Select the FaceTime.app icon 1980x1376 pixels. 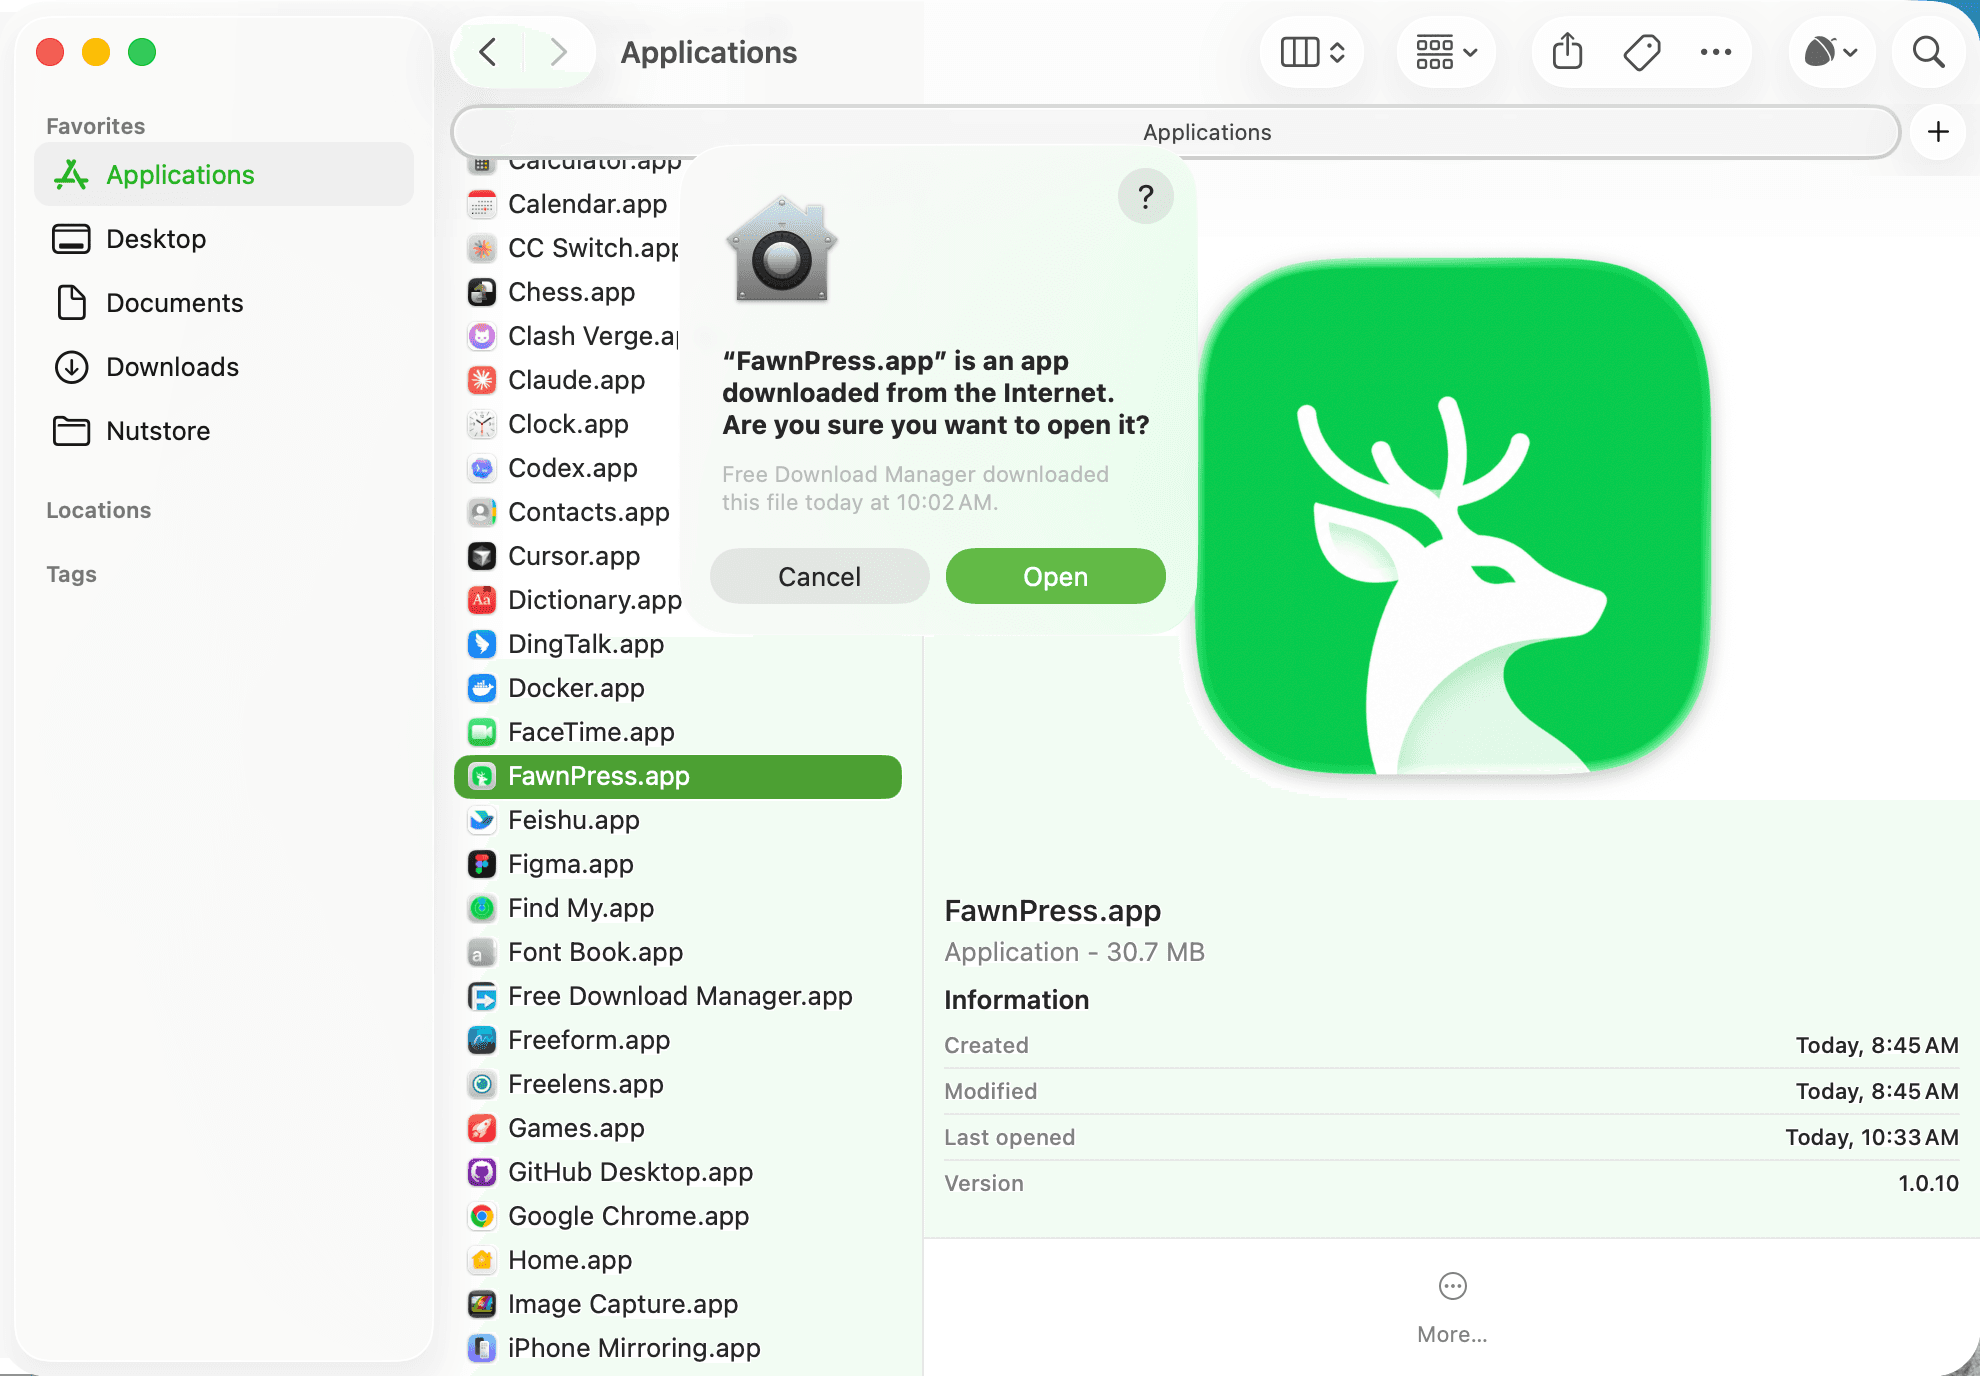[x=482, y=732]
